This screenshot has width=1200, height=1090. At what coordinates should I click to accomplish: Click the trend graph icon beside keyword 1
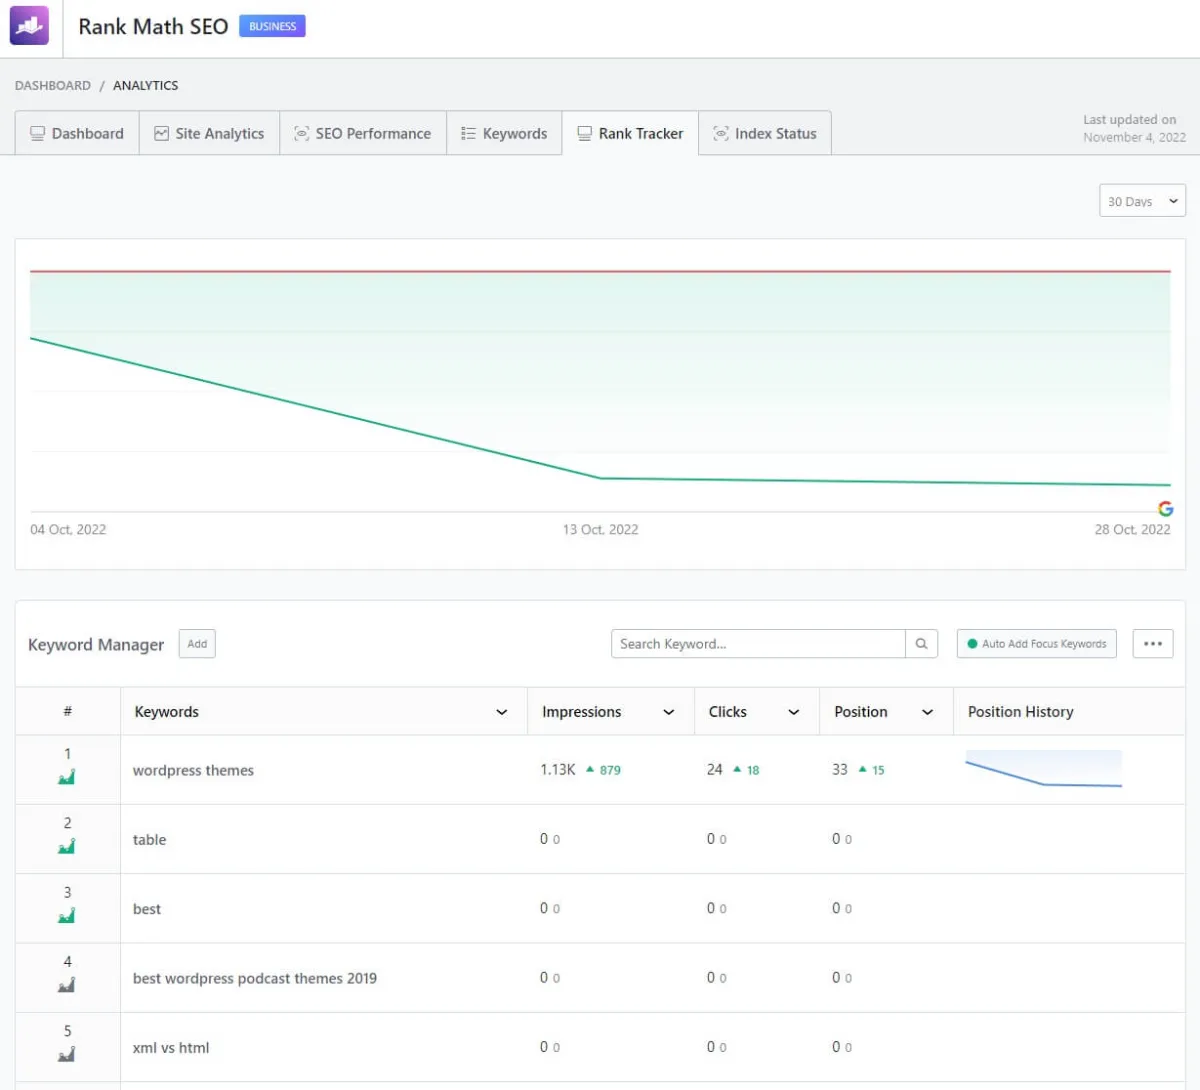pyautogui.click(x=67, y=778)
